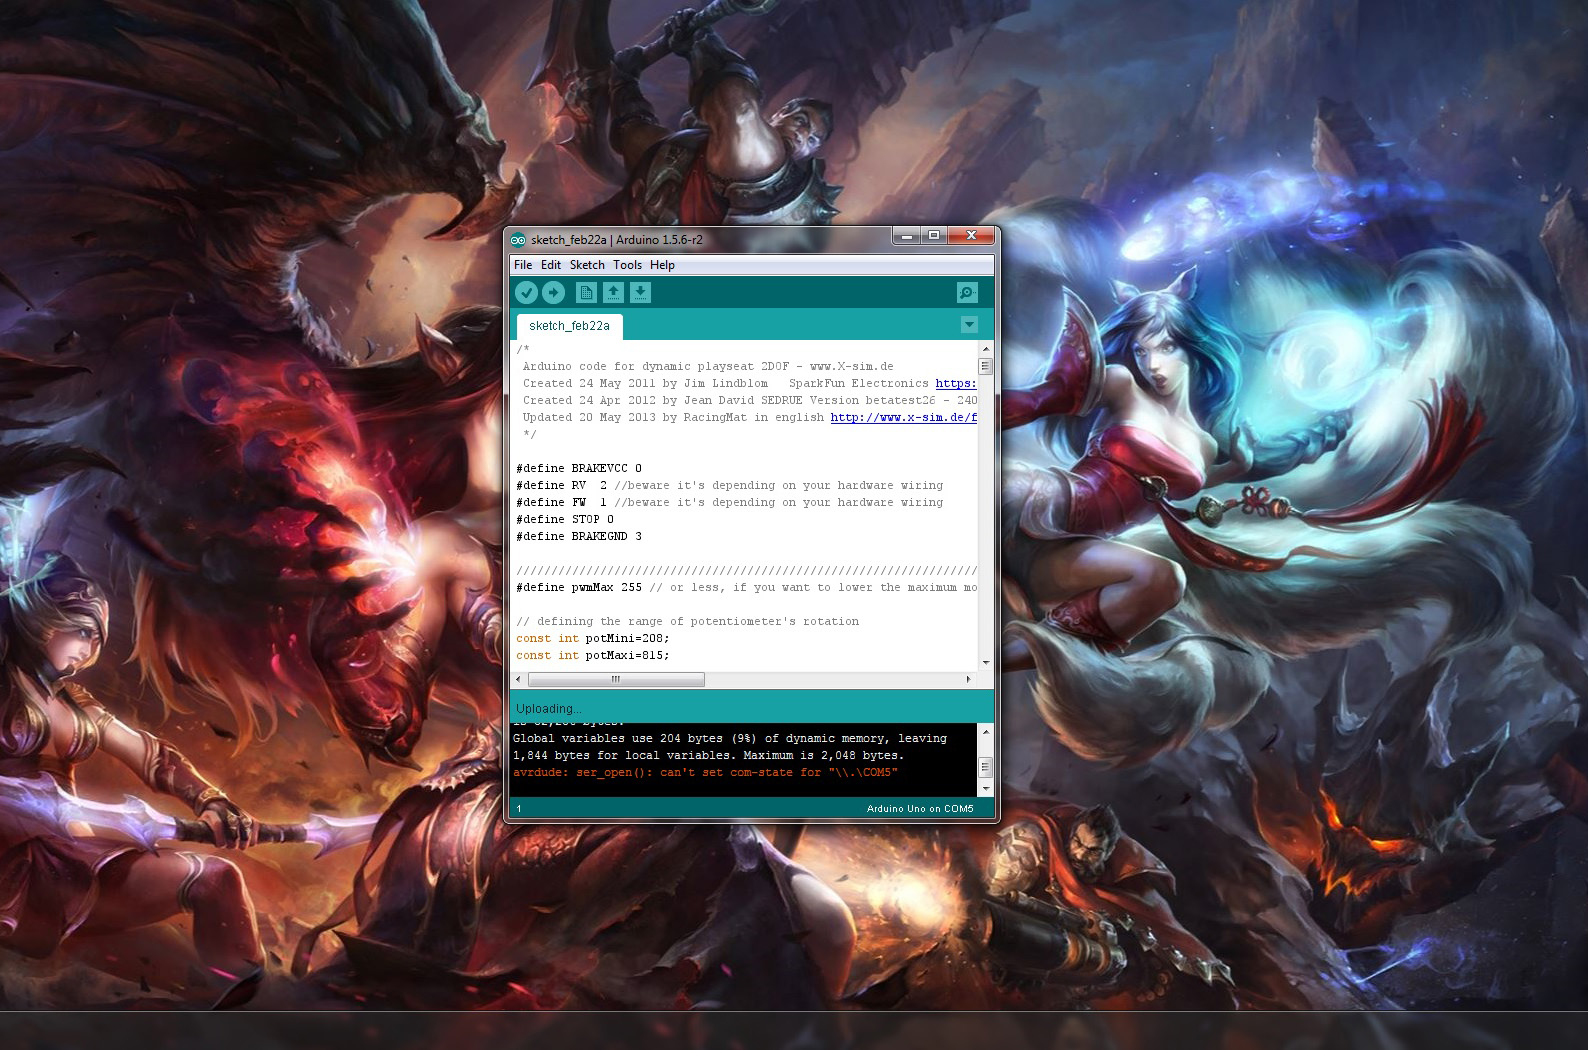Click the 'Uploading...' status message

click(548, 709)
